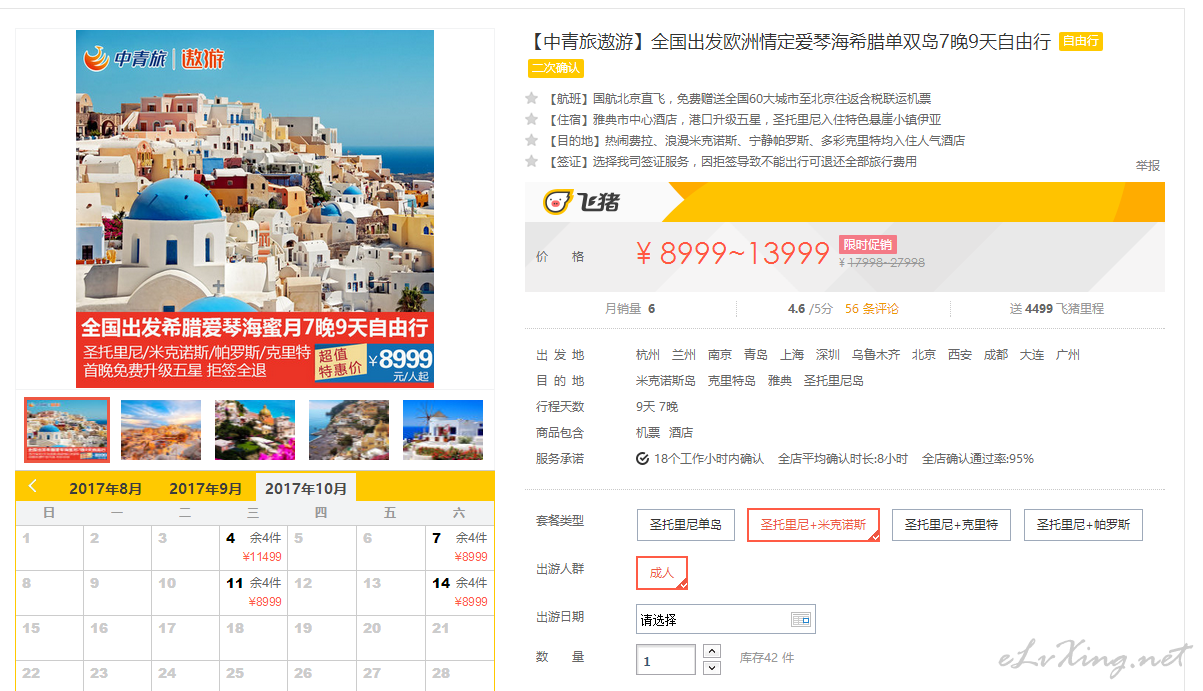The height and width of the screenshot is (691, 1203).
Task: Increase quantity with the up arrow
Action: tap(712, 651)
